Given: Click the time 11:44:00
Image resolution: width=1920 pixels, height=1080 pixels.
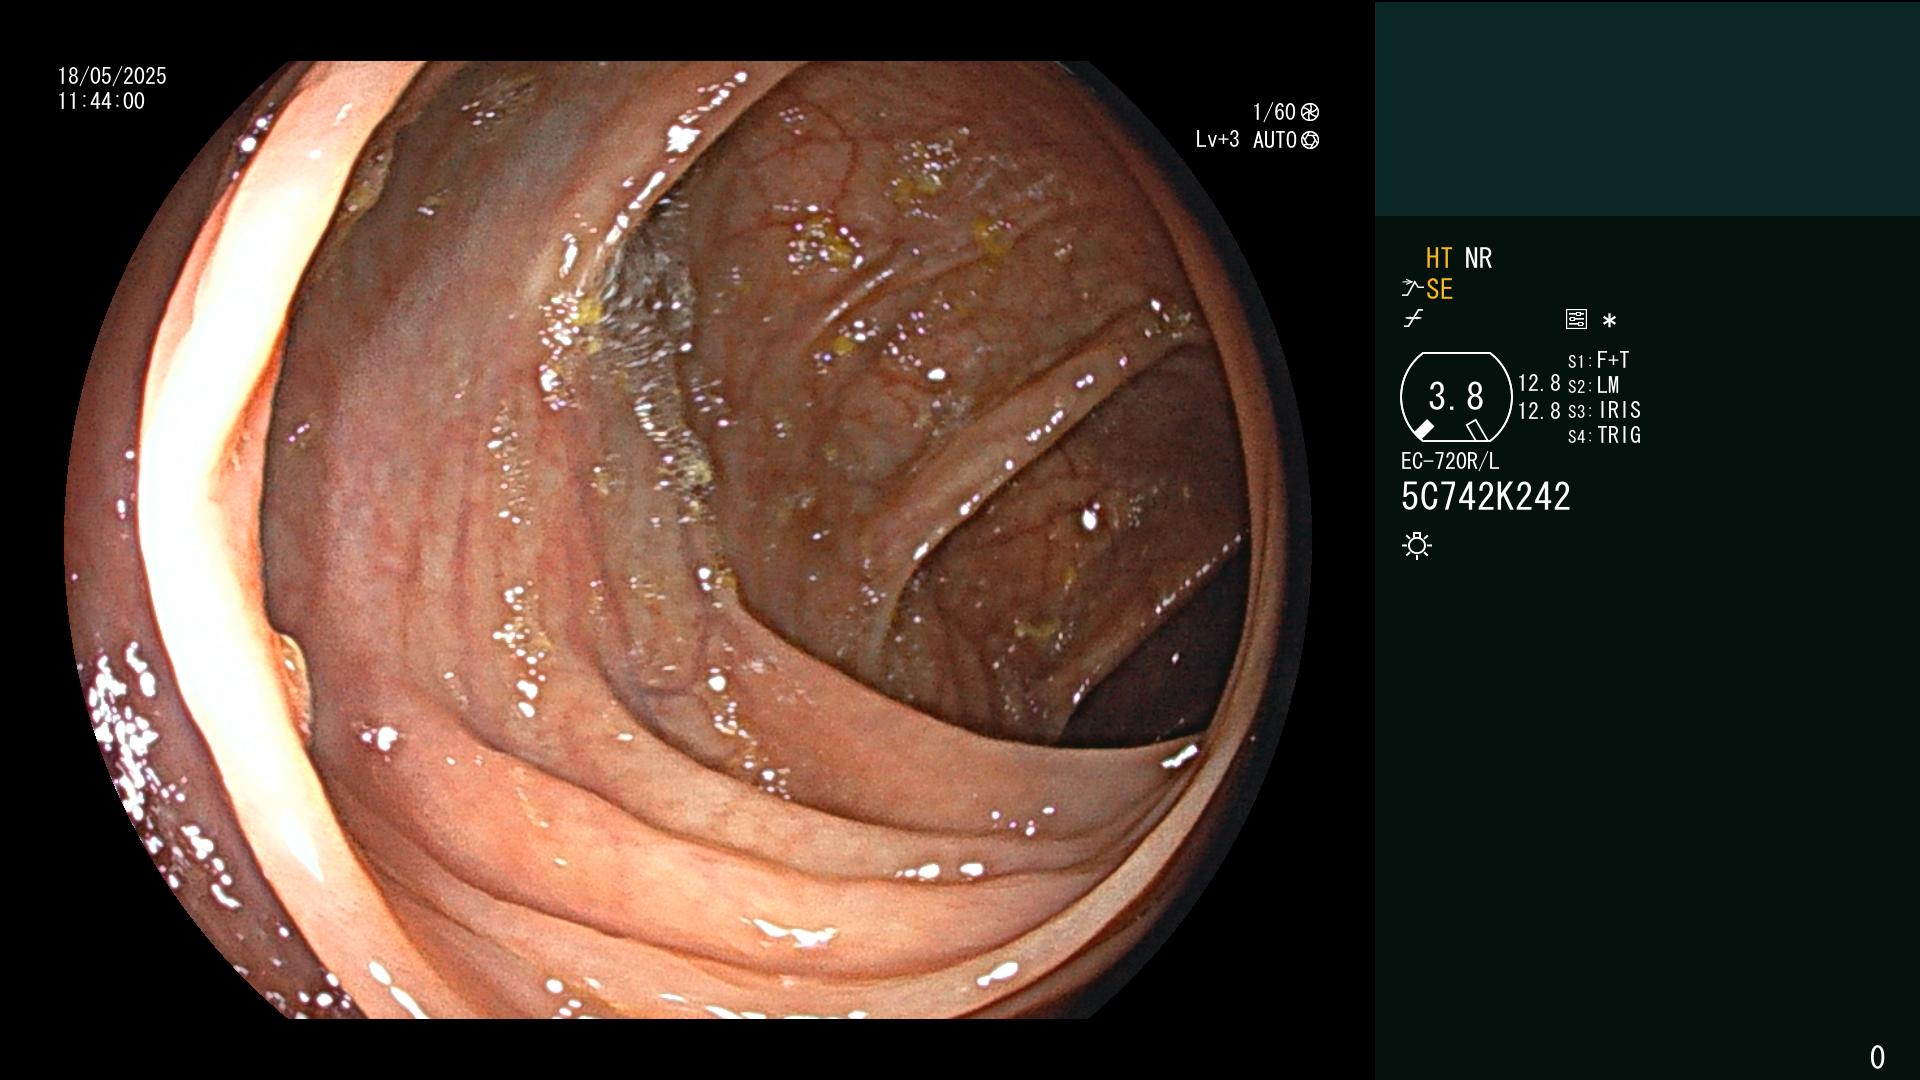Looking at the screenshot, I should 101,101.
